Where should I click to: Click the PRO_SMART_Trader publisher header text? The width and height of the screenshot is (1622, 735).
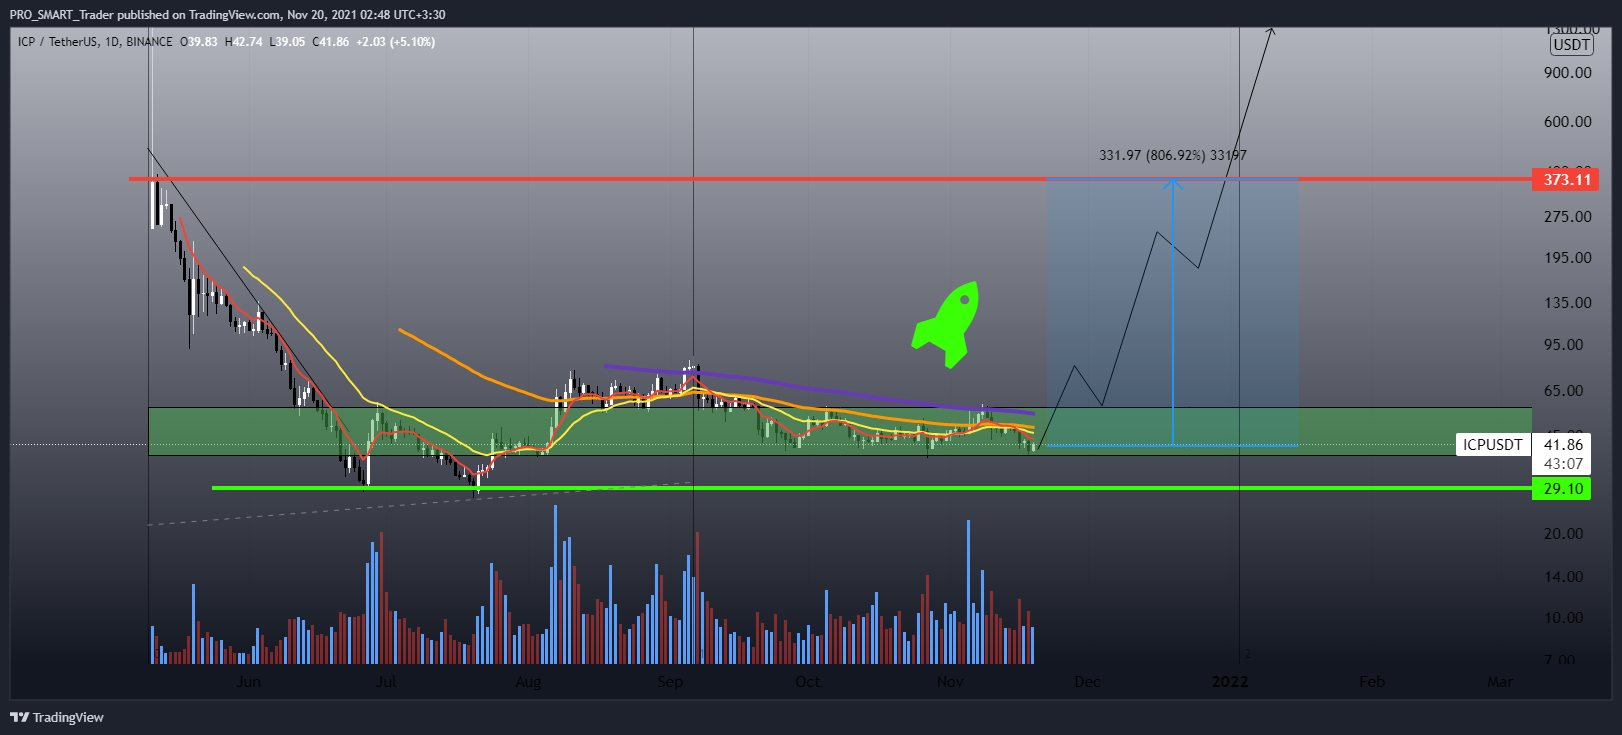pos(228,15)
